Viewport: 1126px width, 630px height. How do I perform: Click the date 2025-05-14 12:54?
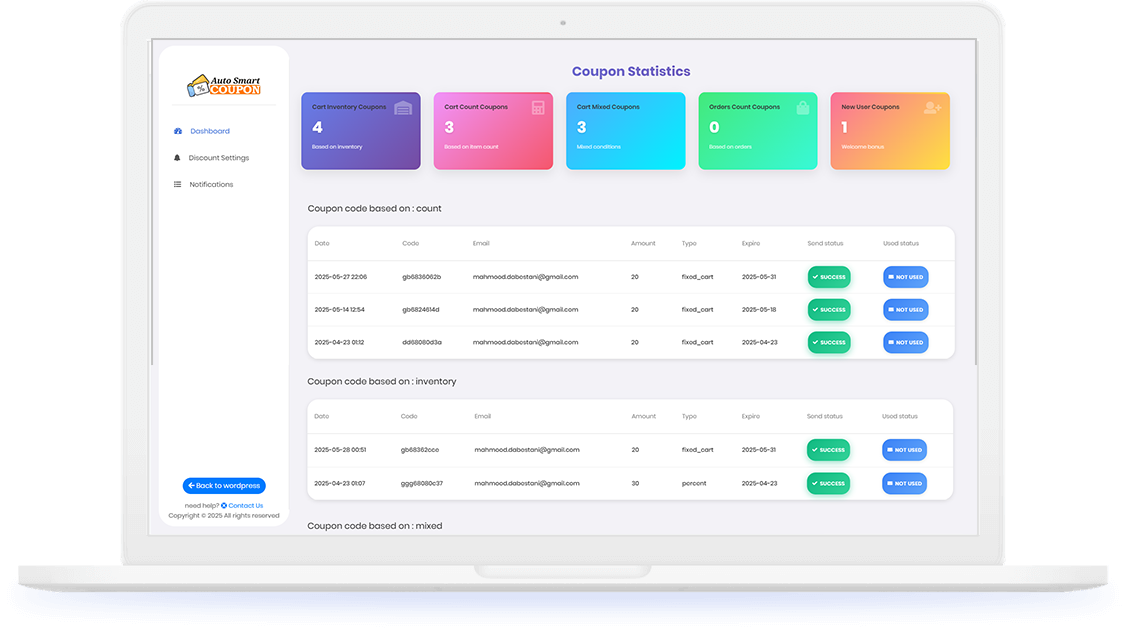pos(340,310)
